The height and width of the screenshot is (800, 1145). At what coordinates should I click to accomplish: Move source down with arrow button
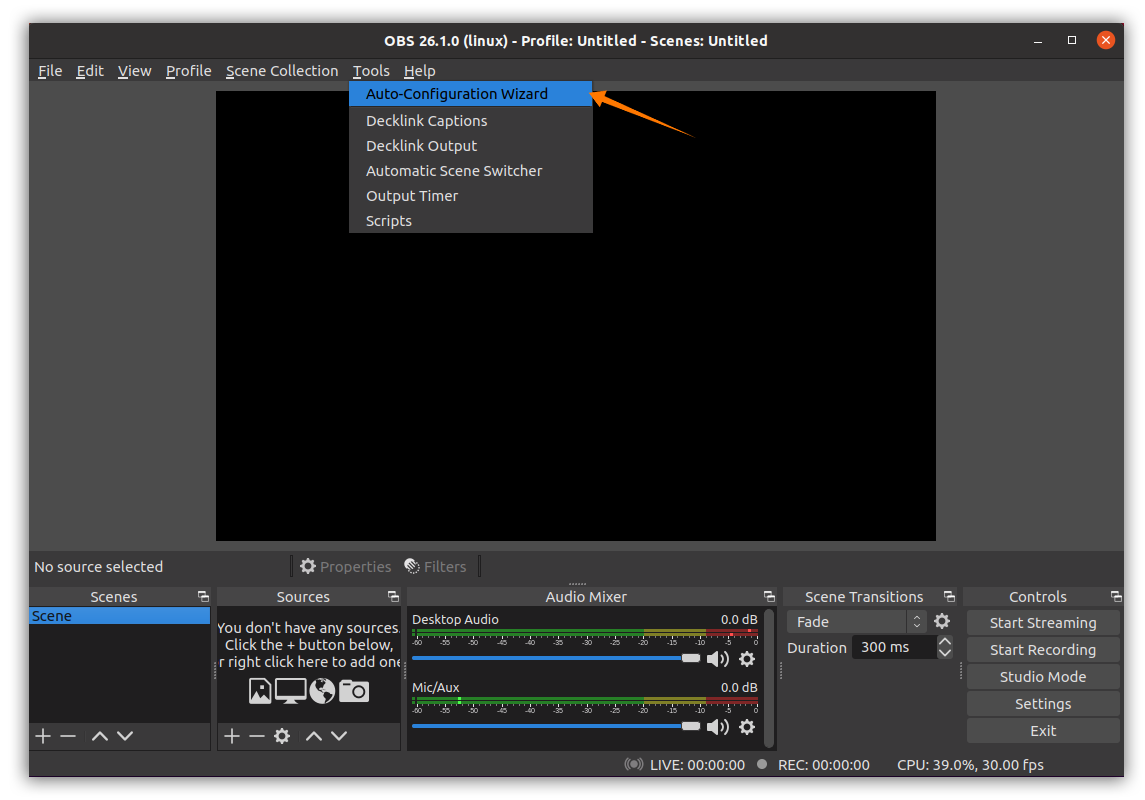(x=339, y=736)
